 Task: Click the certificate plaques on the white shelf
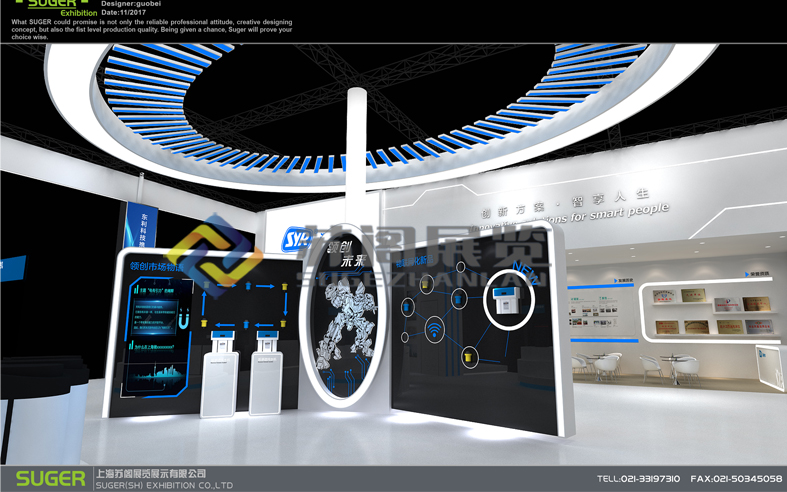pos(710,312)
